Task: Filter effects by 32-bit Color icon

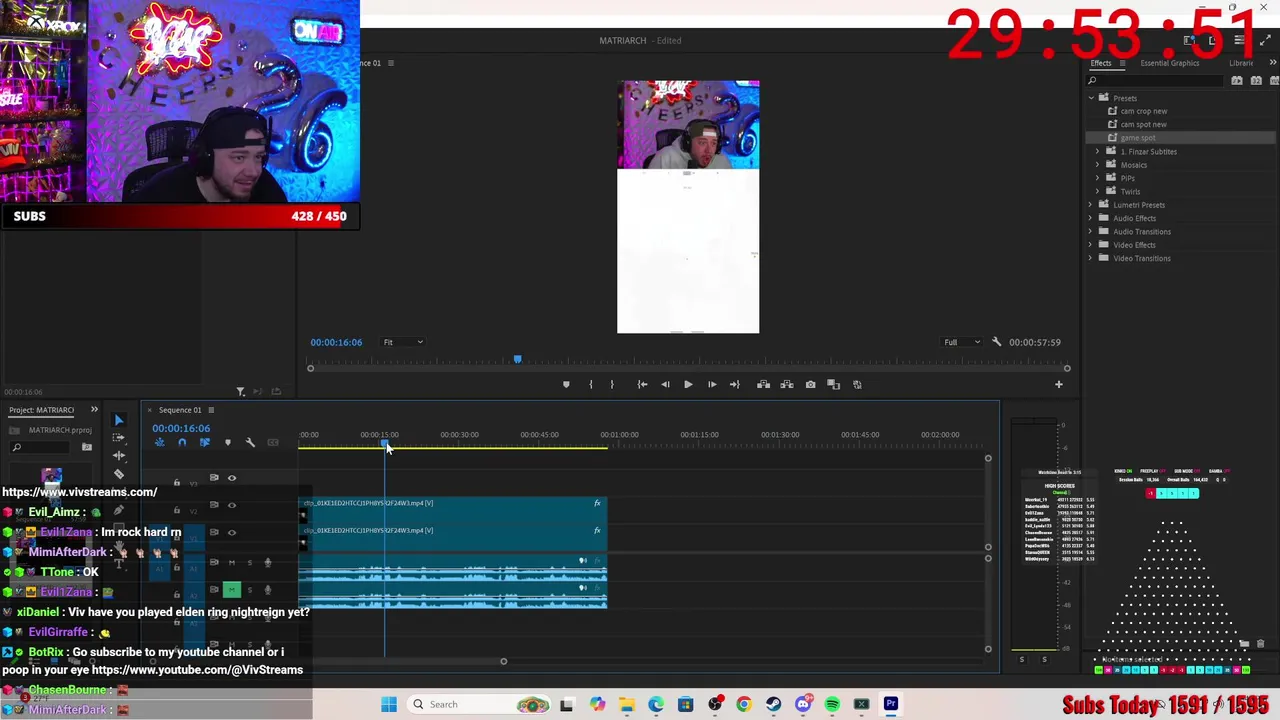Action: pyautogui.click(x=1254, y=81)
